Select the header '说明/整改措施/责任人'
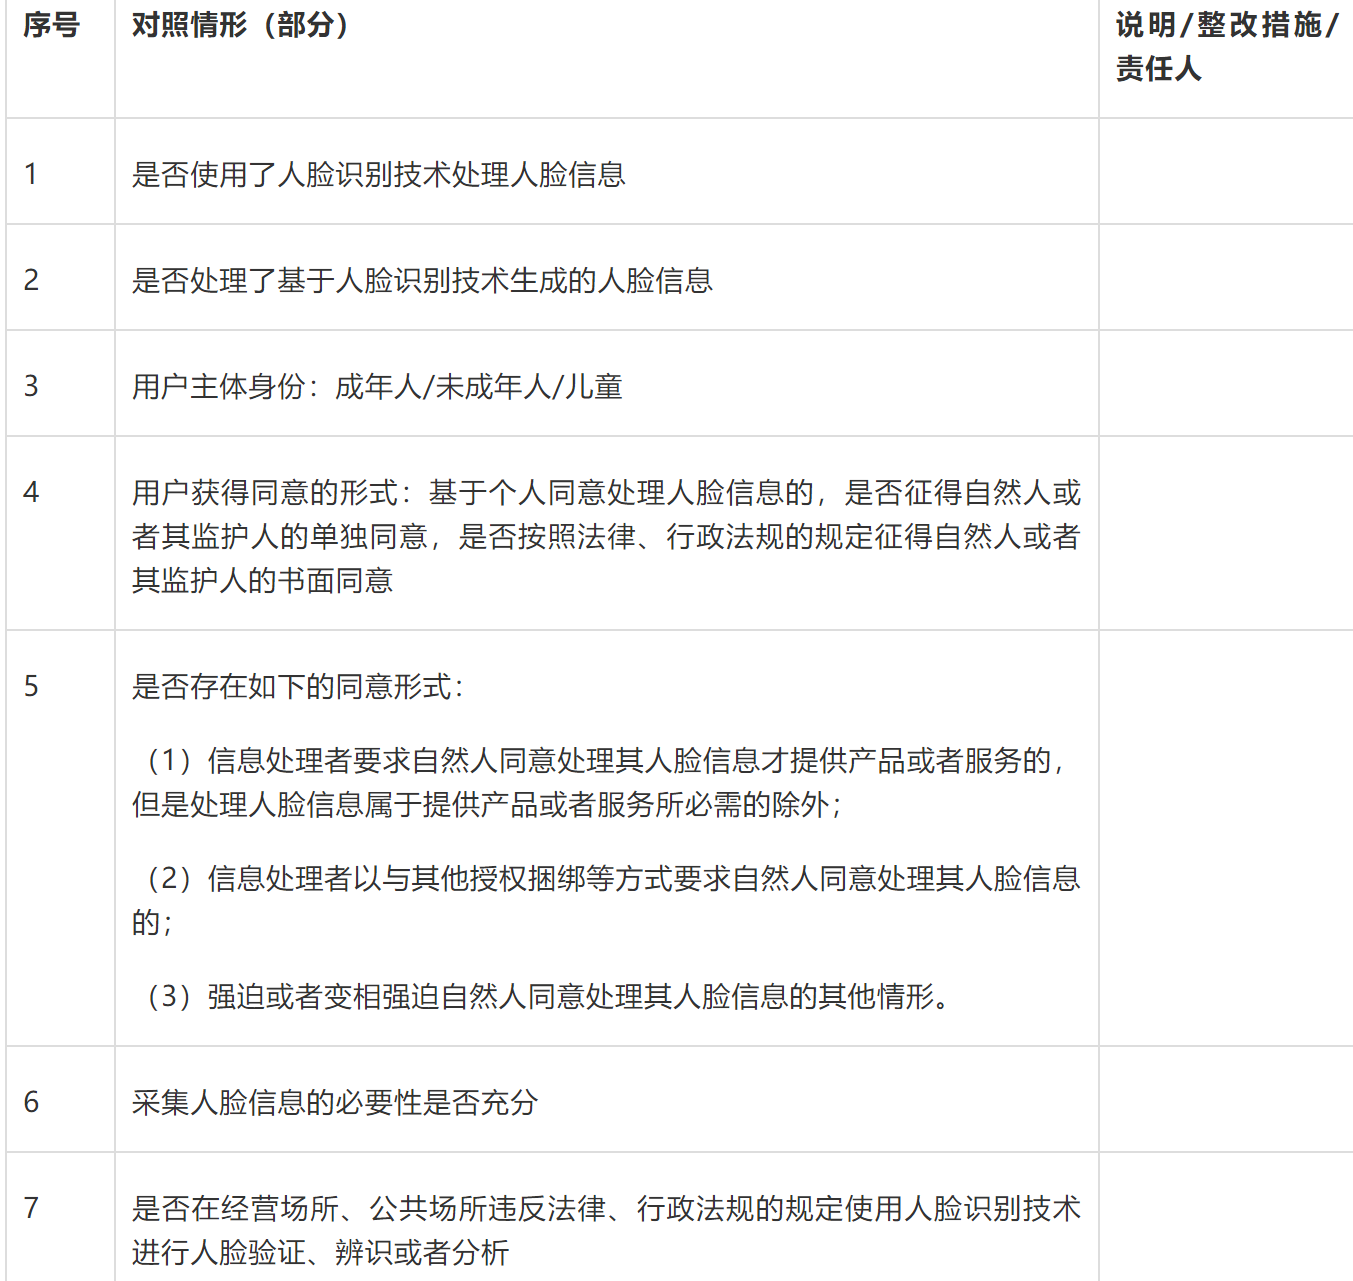The width and height of the screenshot is (1353, 1281). click(1226, 47)
